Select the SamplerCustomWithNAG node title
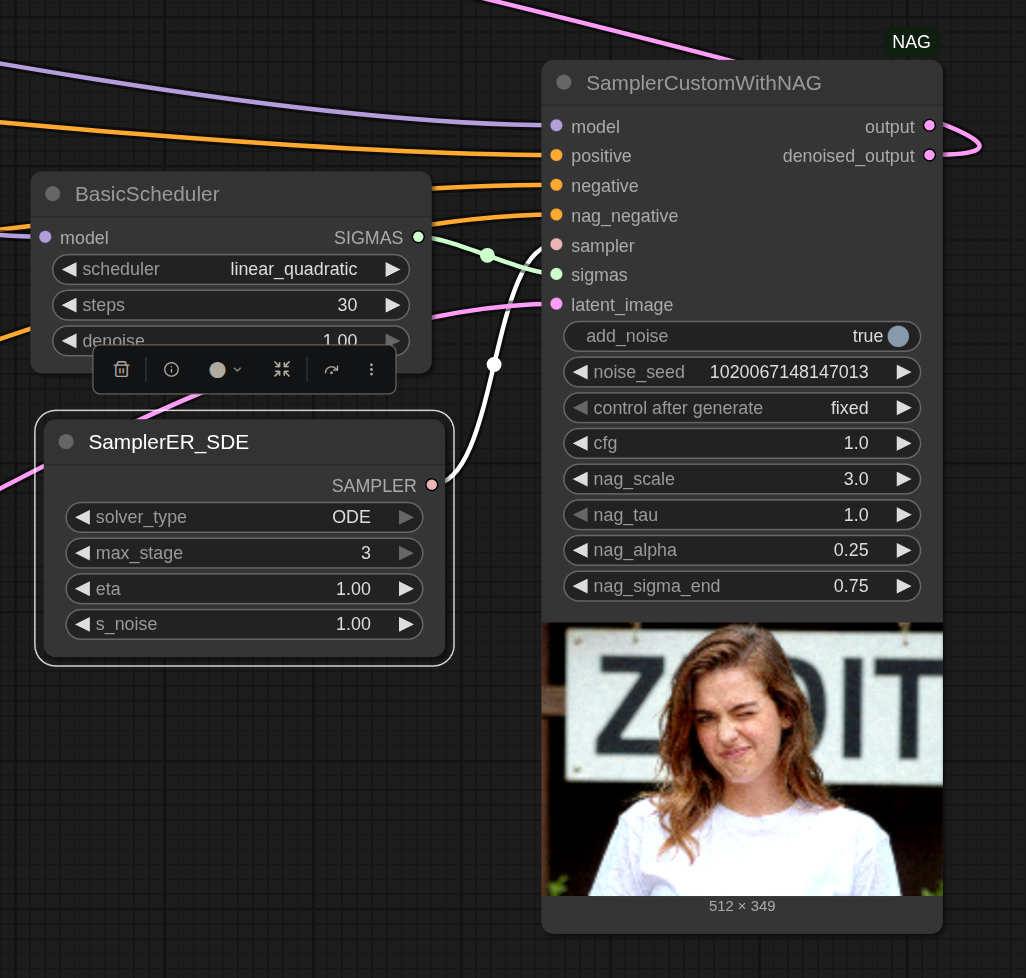The height and width of the screenshot is (978, 1026). click(x=703, y=83)
